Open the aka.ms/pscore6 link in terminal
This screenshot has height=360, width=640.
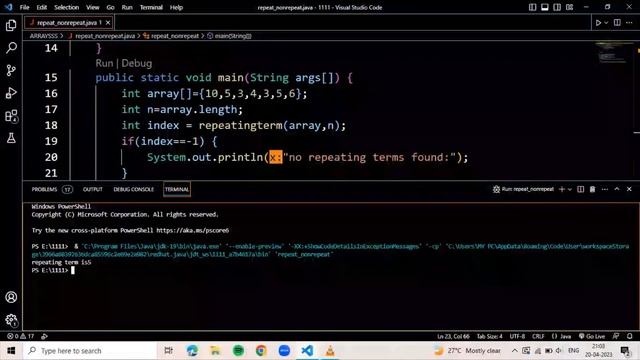pyautogui.click(x=193, y=231)
